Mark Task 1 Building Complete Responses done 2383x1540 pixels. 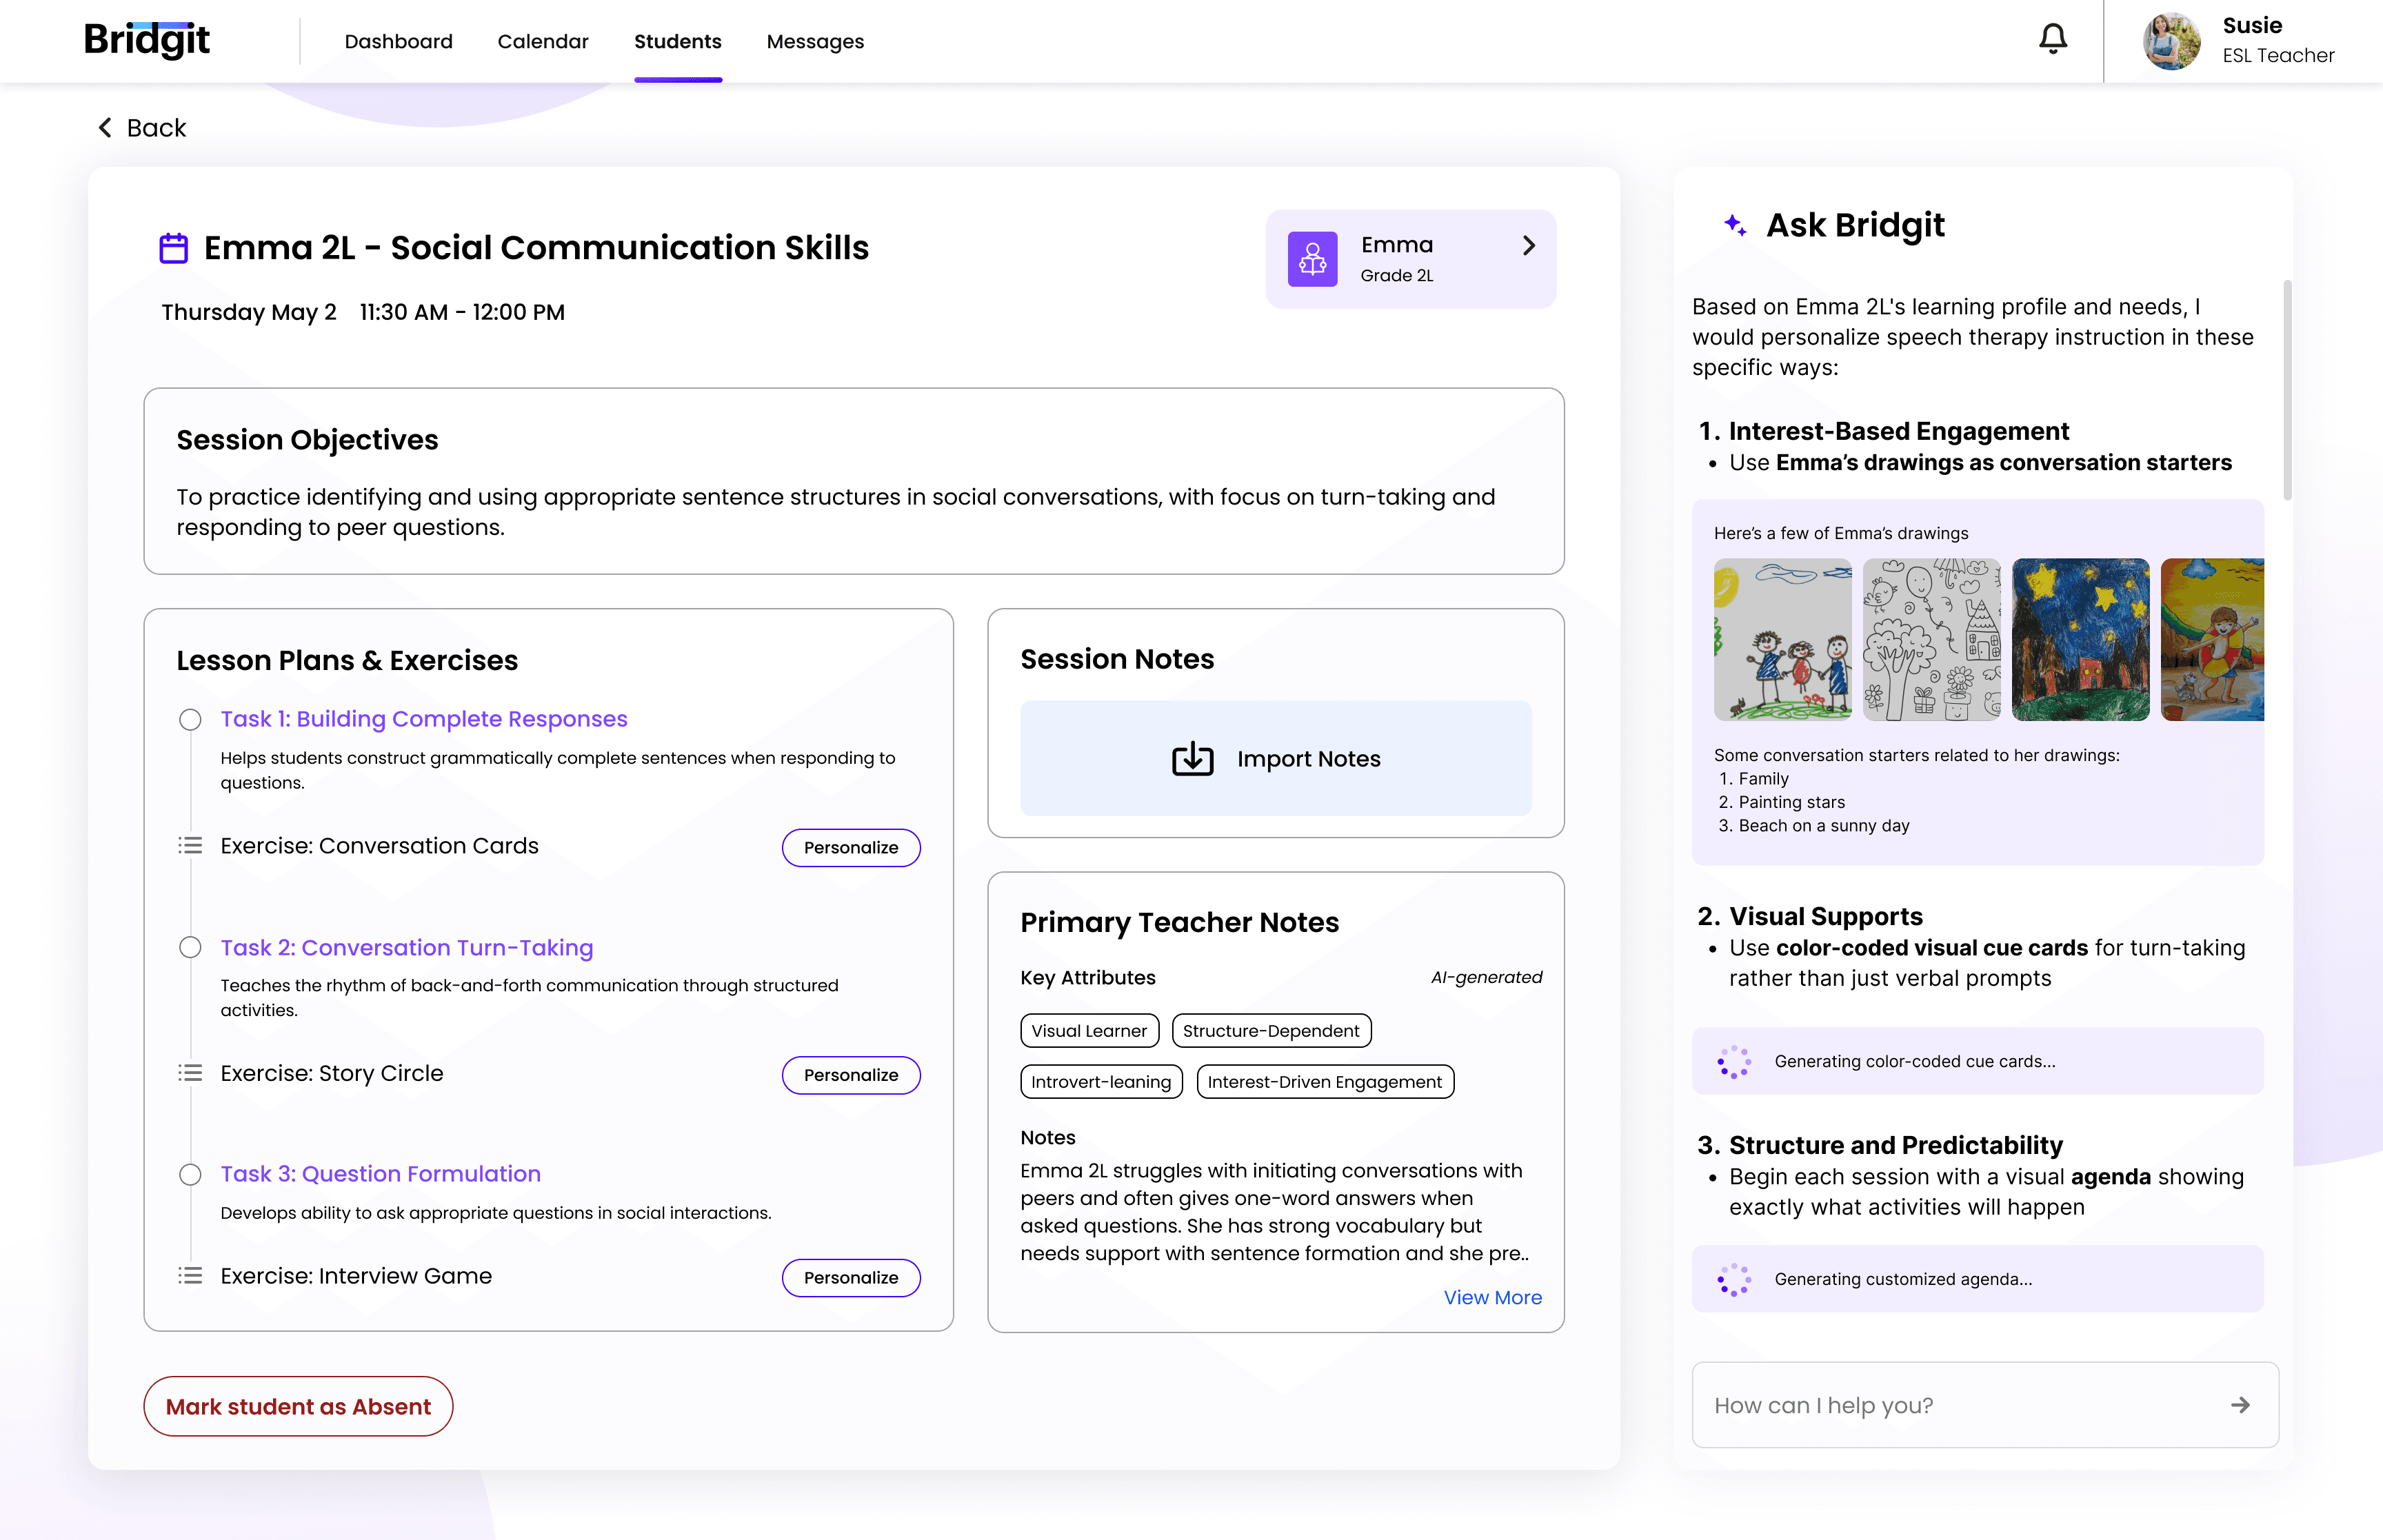(x=190, y=720)
